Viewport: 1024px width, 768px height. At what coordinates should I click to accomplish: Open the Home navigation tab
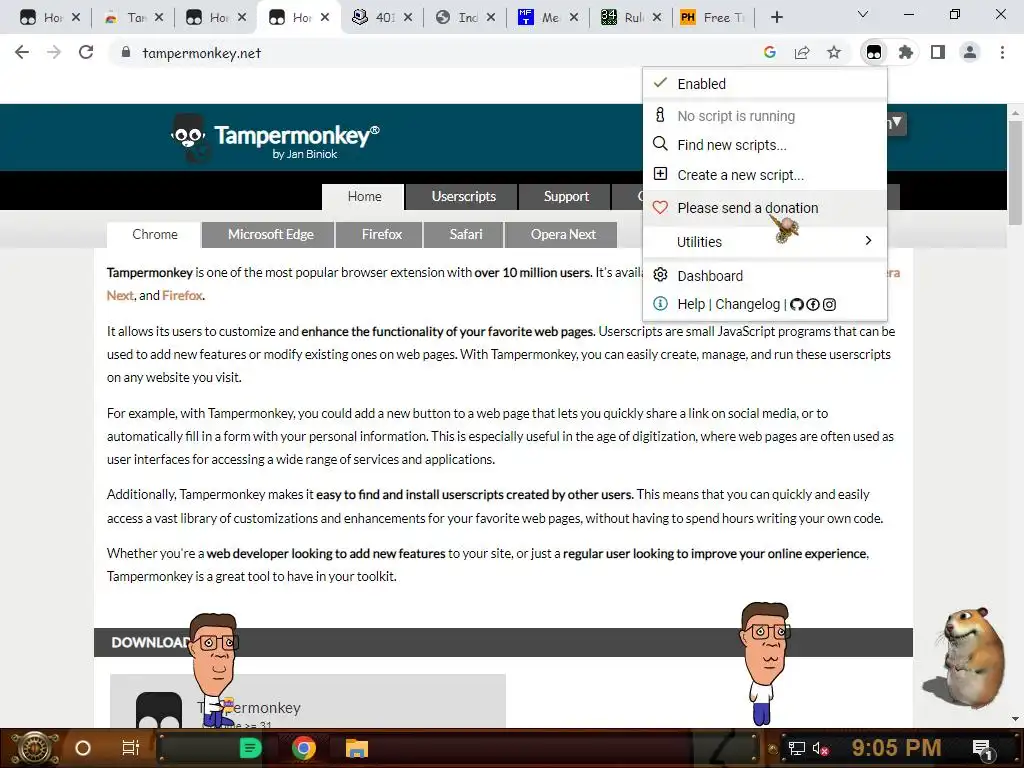click(x=364, y=197)
